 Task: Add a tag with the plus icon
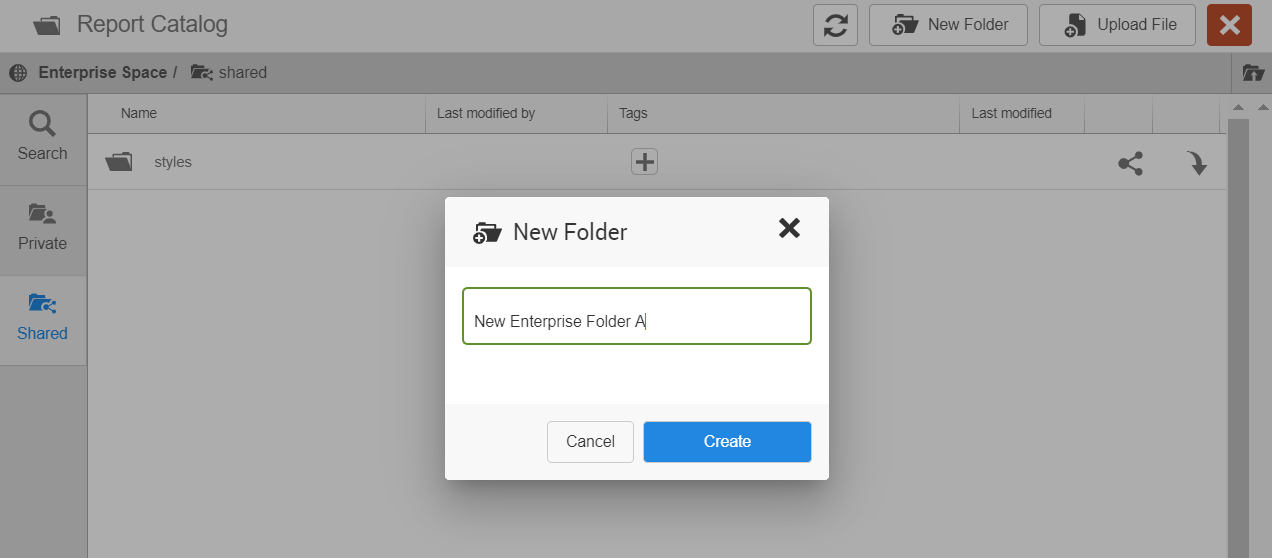click(644, 161)
